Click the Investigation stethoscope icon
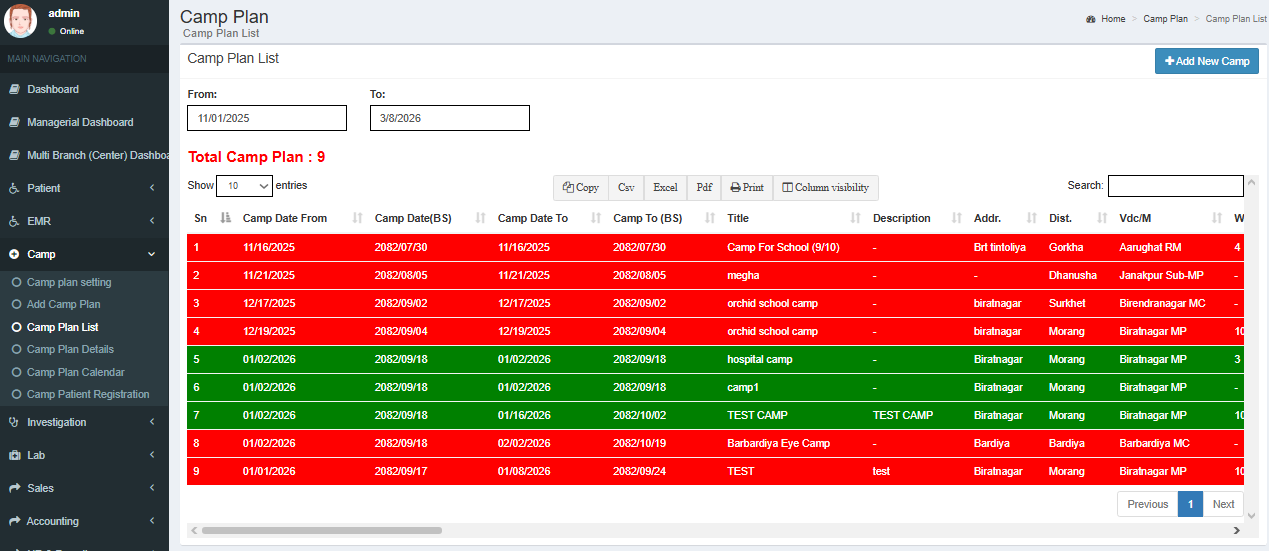Viewport: 1269px width, 551px height. (14, 422)
